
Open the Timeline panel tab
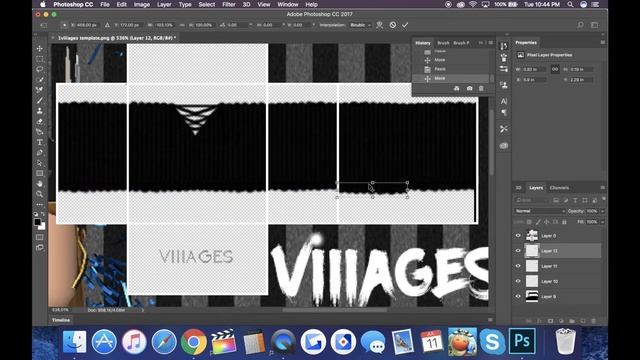coord(61,320)
